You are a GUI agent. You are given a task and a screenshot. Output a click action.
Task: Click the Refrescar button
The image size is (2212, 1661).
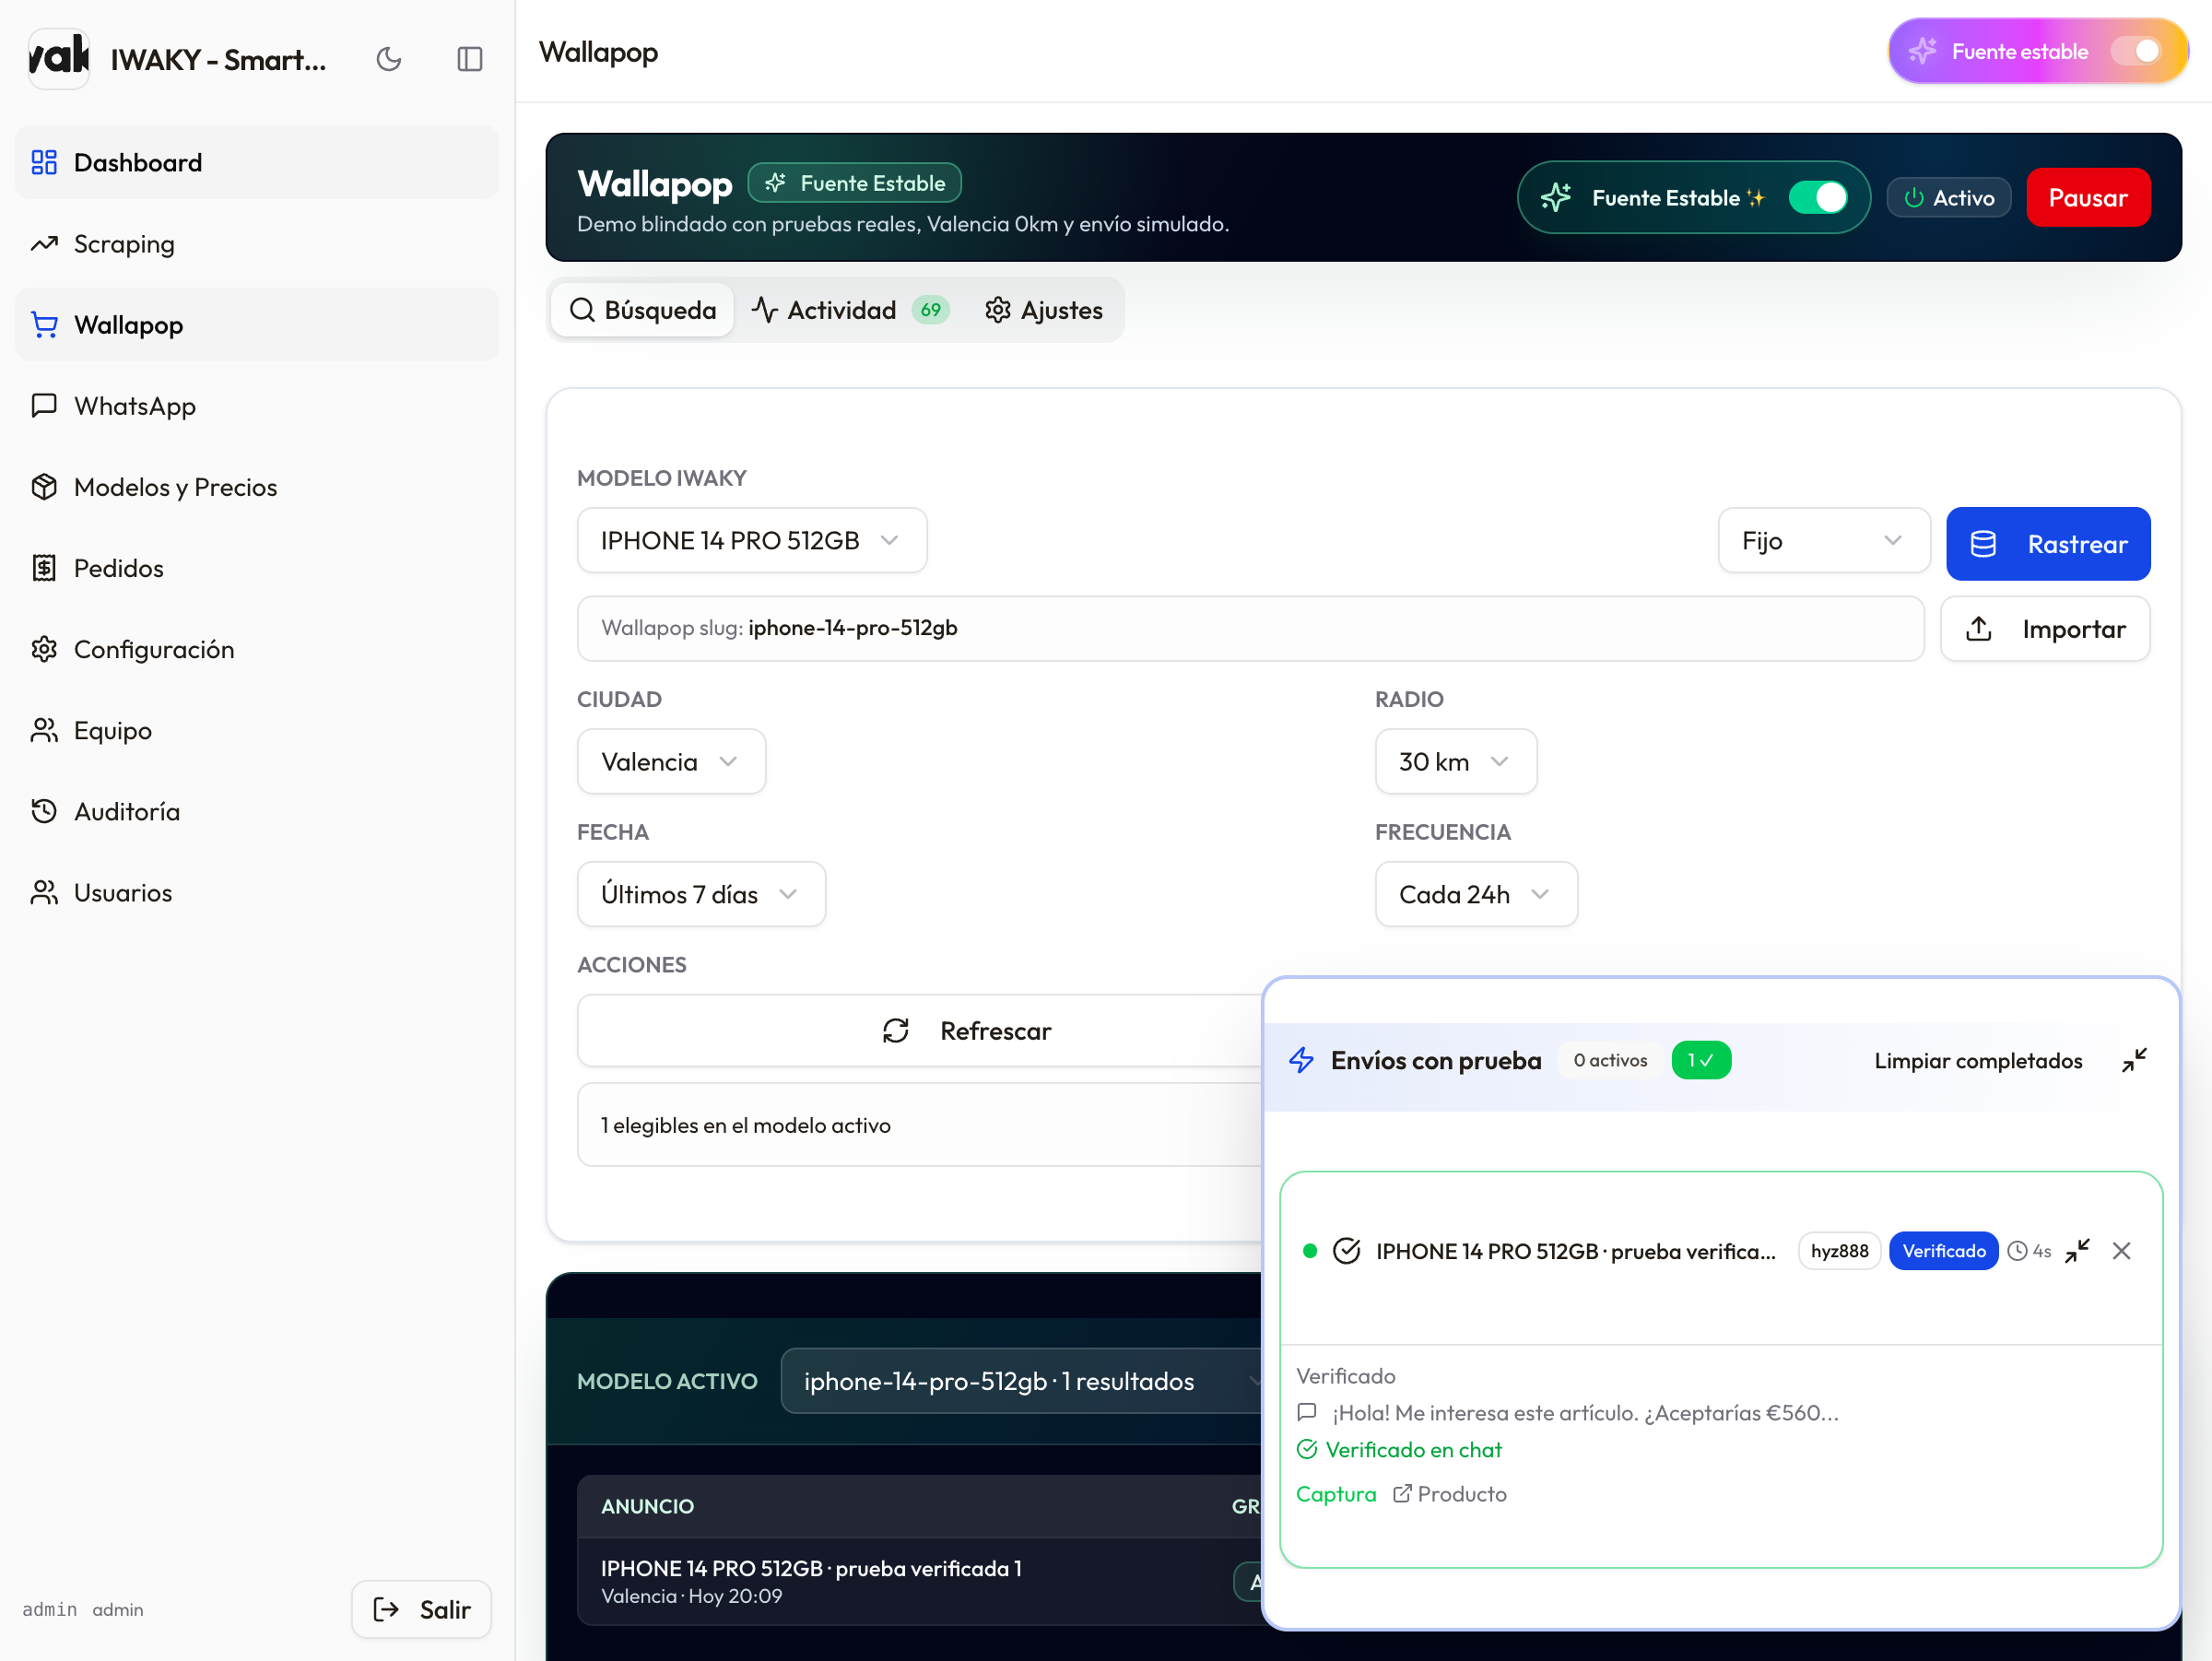point(920,1030)
